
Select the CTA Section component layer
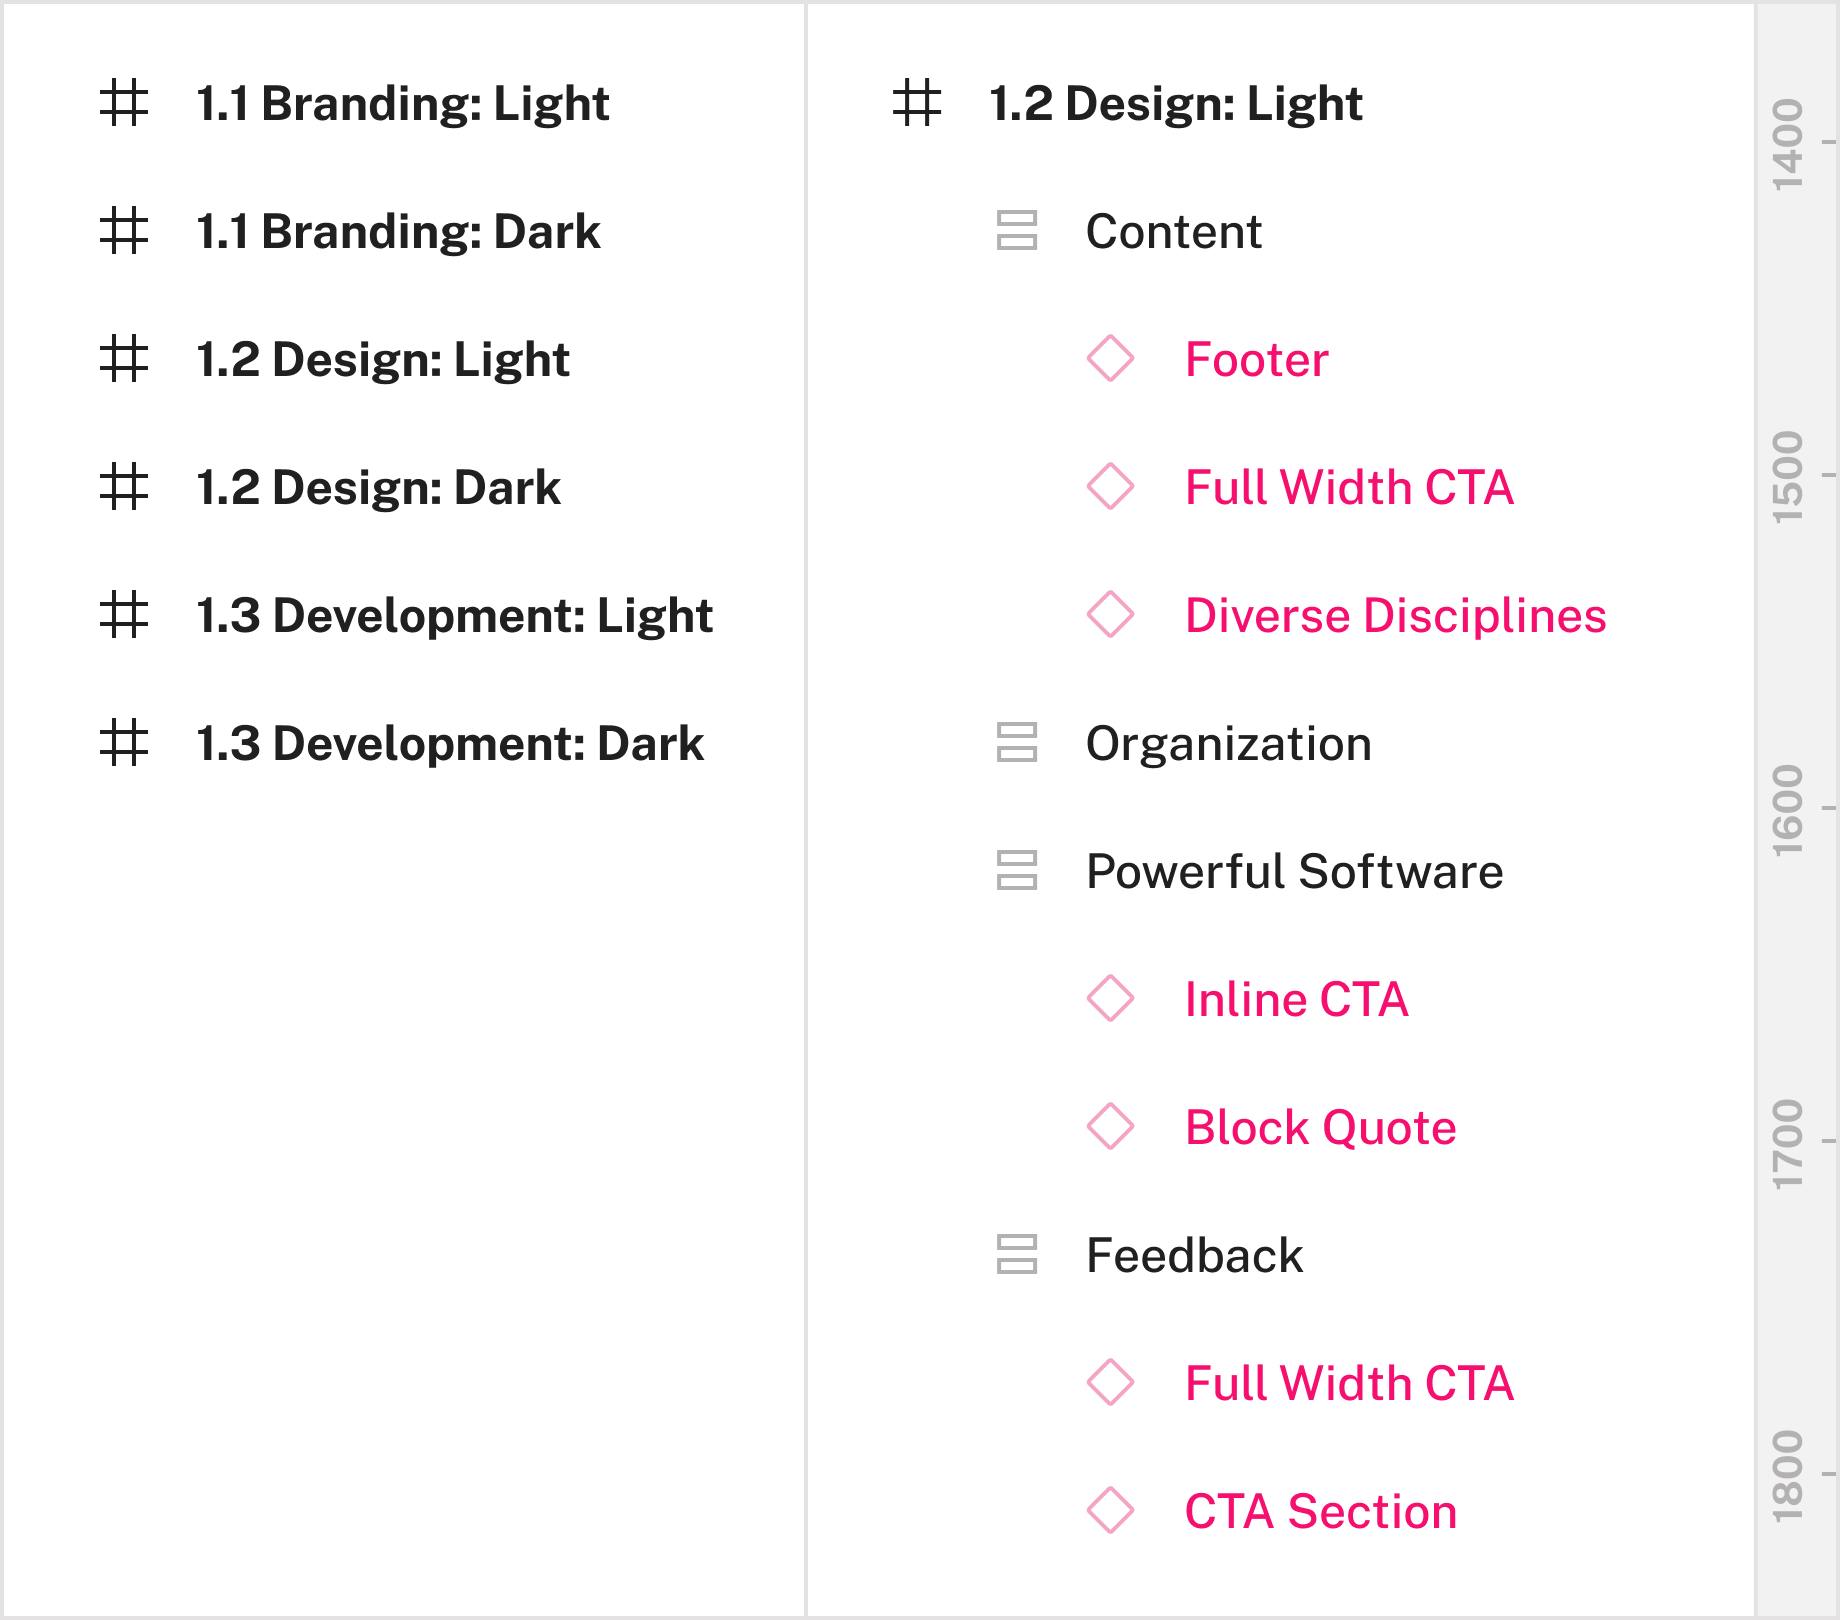[x=1320, y=1512]
